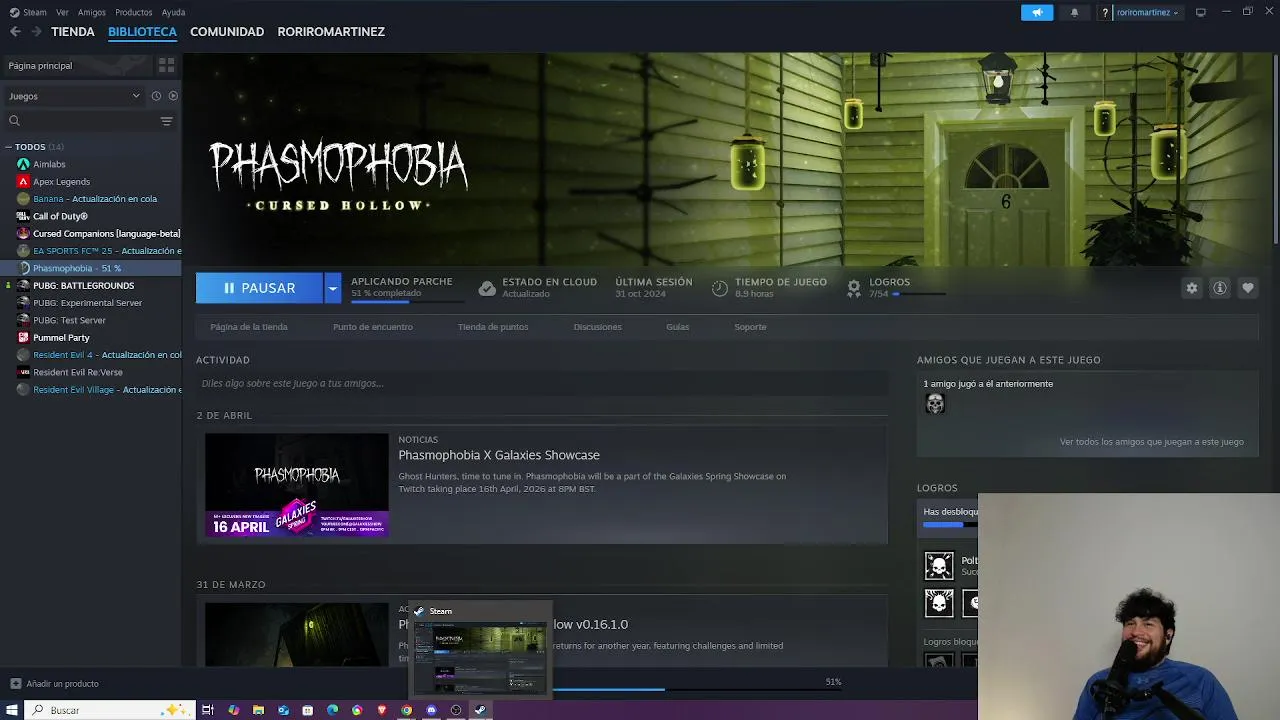The image size is (1280, 720).
Task: Open the Ver menu
Action: (x=62, y=12)
